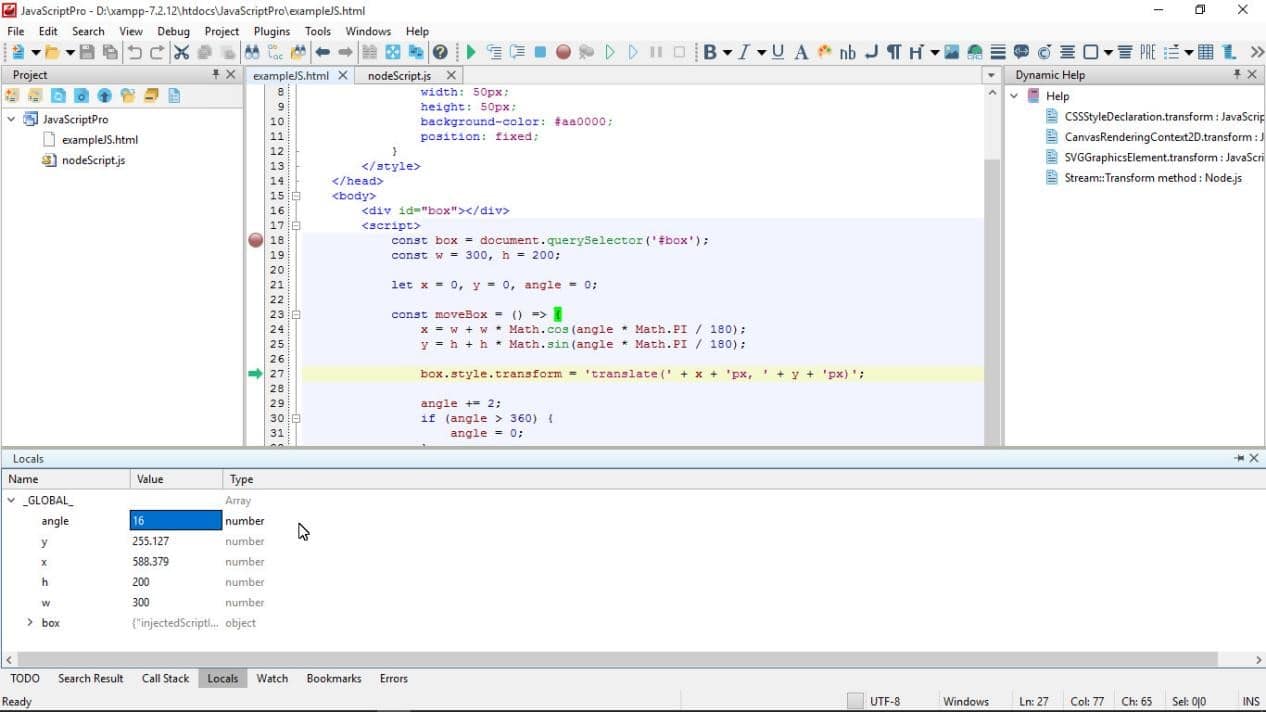The height and width of the screenshot is (712, 1266).
Task: Open New file dropdown arrow
Action: tap(36, 52)
